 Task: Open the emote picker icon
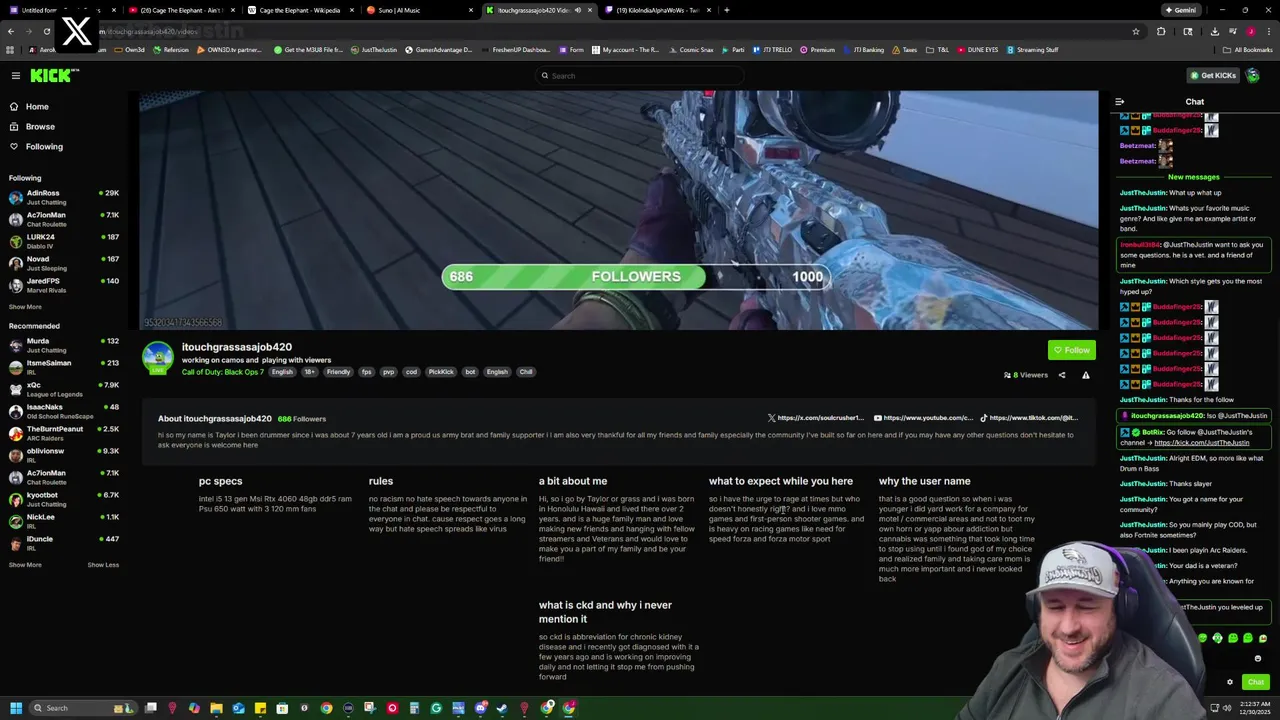click(1258, 659)
